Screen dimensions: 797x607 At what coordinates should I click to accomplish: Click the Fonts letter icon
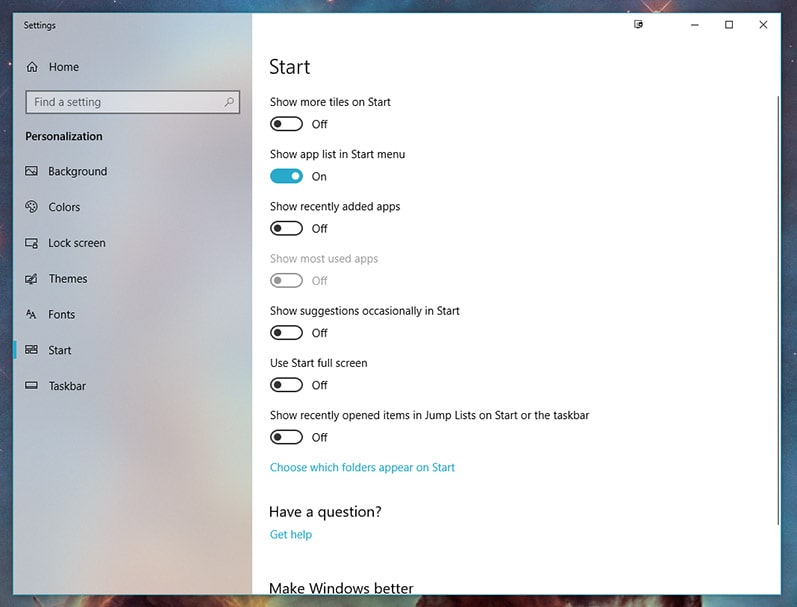(32, 314)
